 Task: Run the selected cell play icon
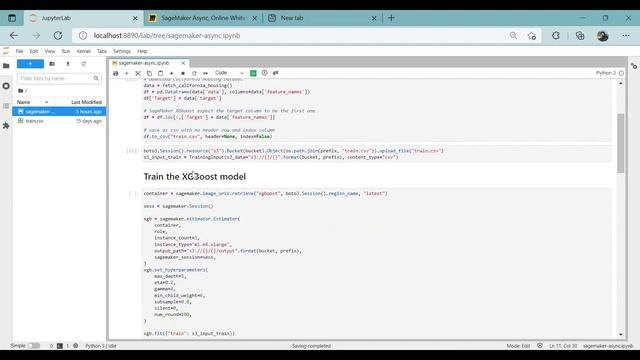tap(171, 73)
